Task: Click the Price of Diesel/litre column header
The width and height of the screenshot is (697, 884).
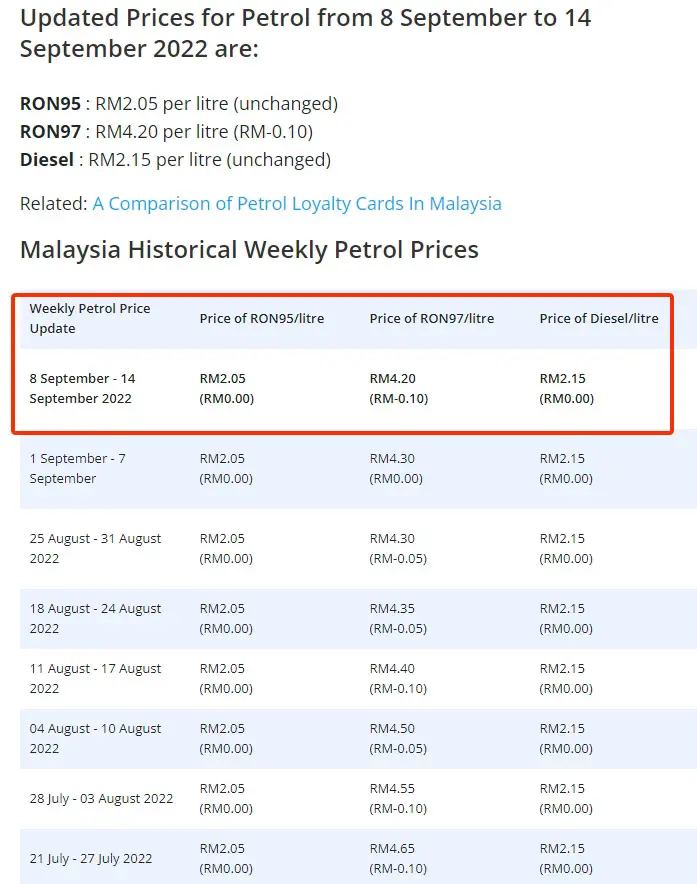Action: (x=599, y=319)
